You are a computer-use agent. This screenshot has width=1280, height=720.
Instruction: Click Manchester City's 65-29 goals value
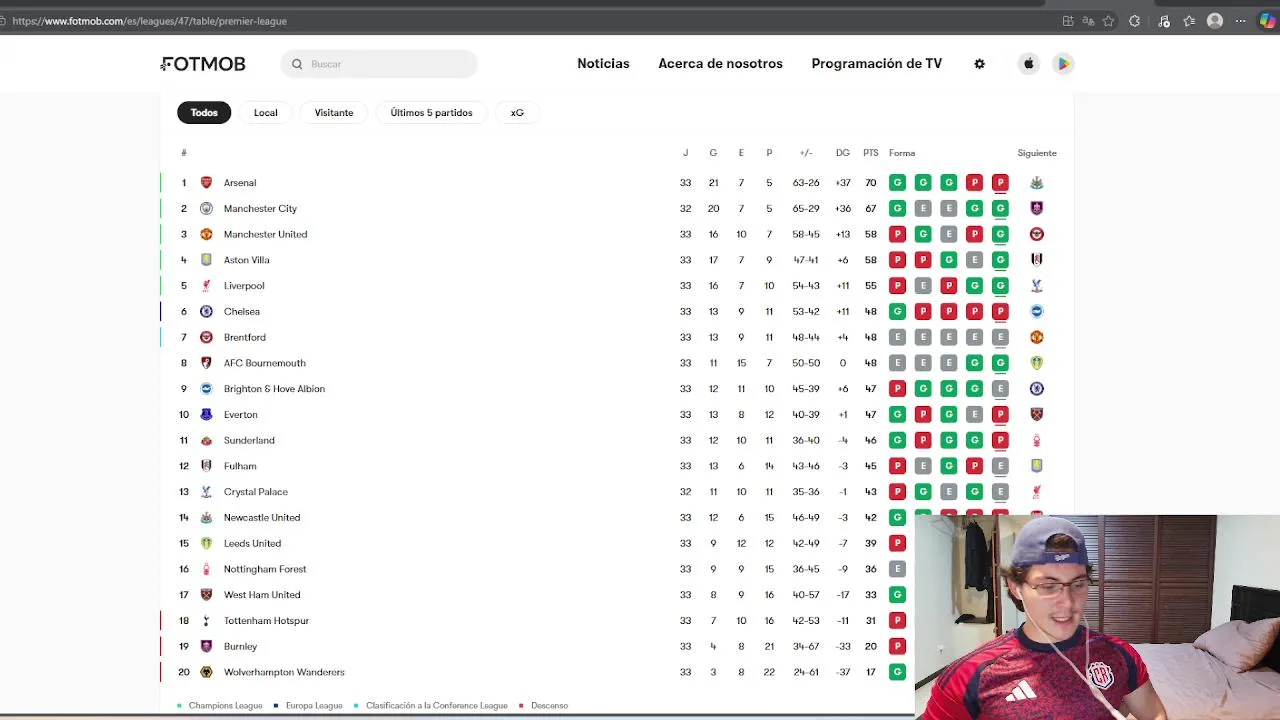[806, 208]
